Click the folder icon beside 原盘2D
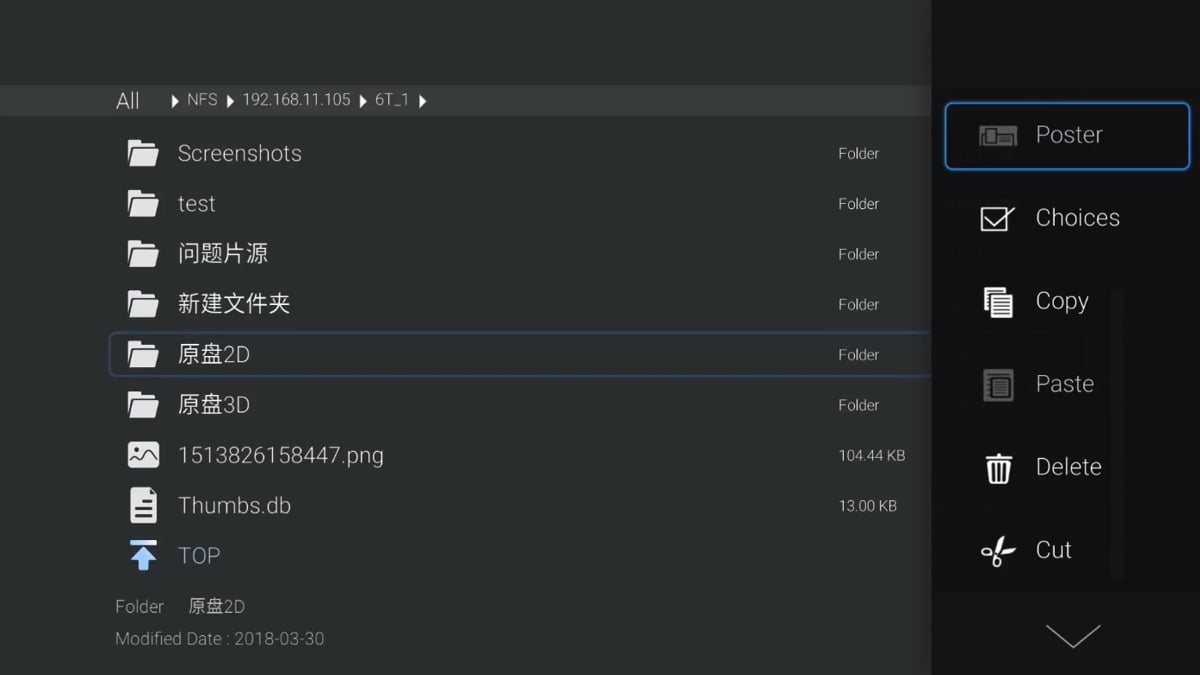The width and height of the screenshot is (1200, 675). click(x=143, y=354)
